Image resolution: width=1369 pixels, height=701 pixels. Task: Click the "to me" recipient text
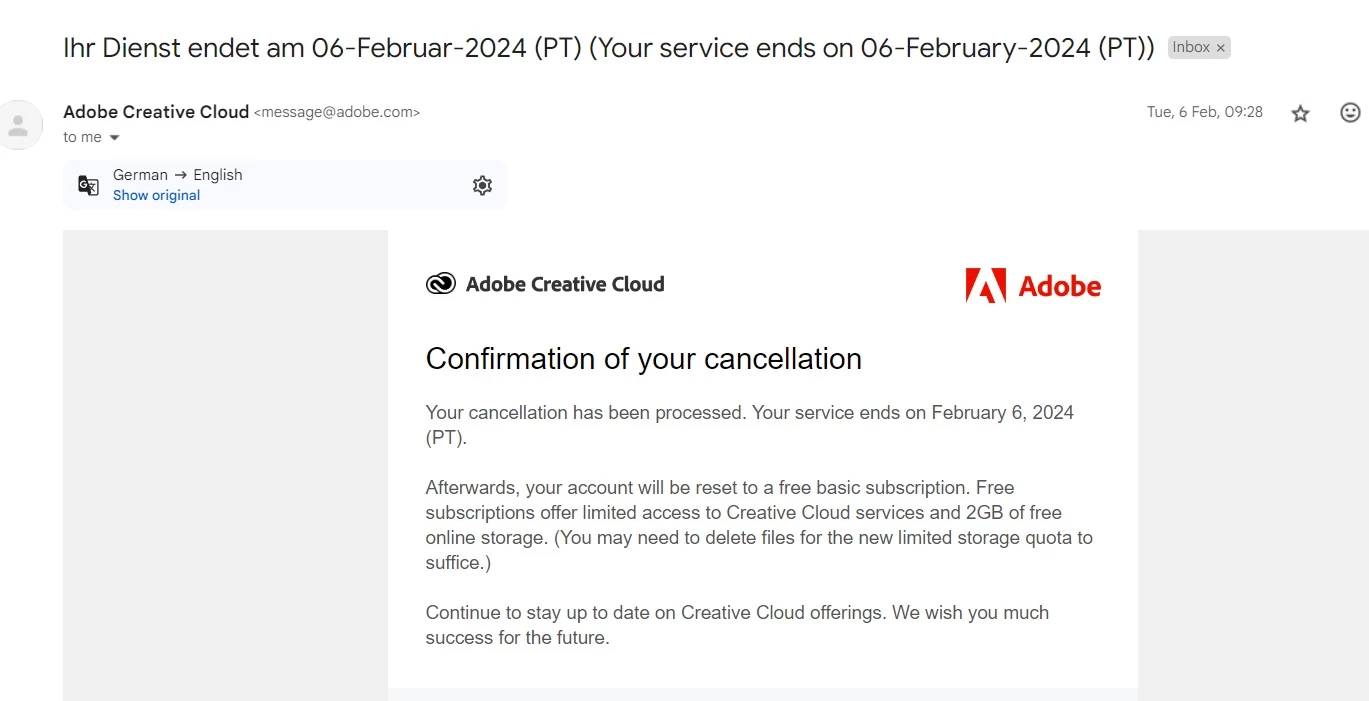[x=82, y=137]
